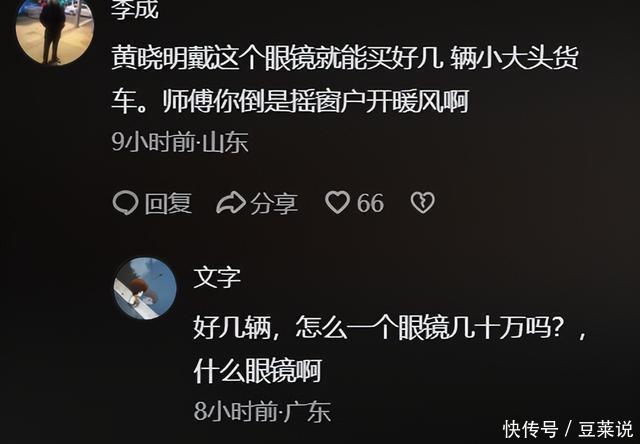Click the timestamp 9小时前·山东
This screenshot has width=640, height=444.
pos(180,143)
